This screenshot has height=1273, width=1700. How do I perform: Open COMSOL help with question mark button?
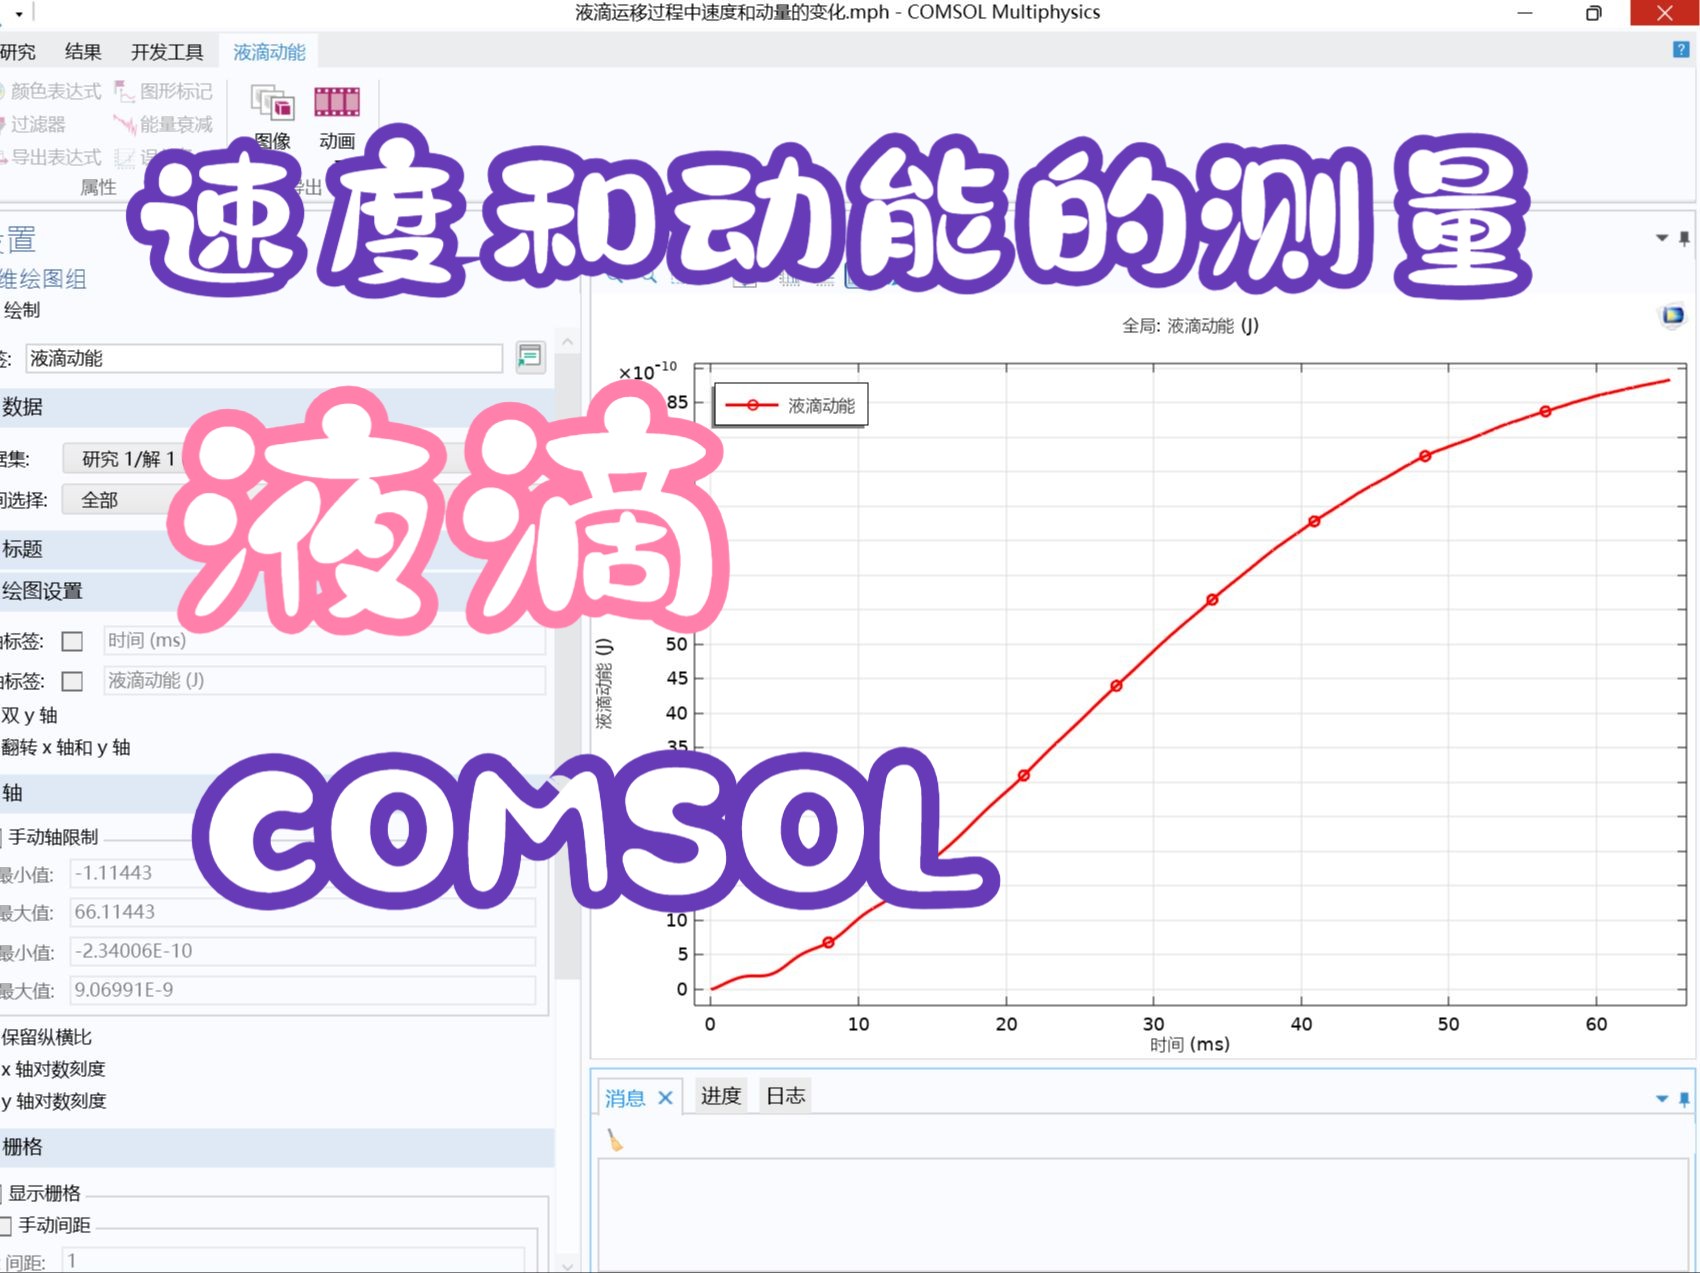coord(1679,47)
